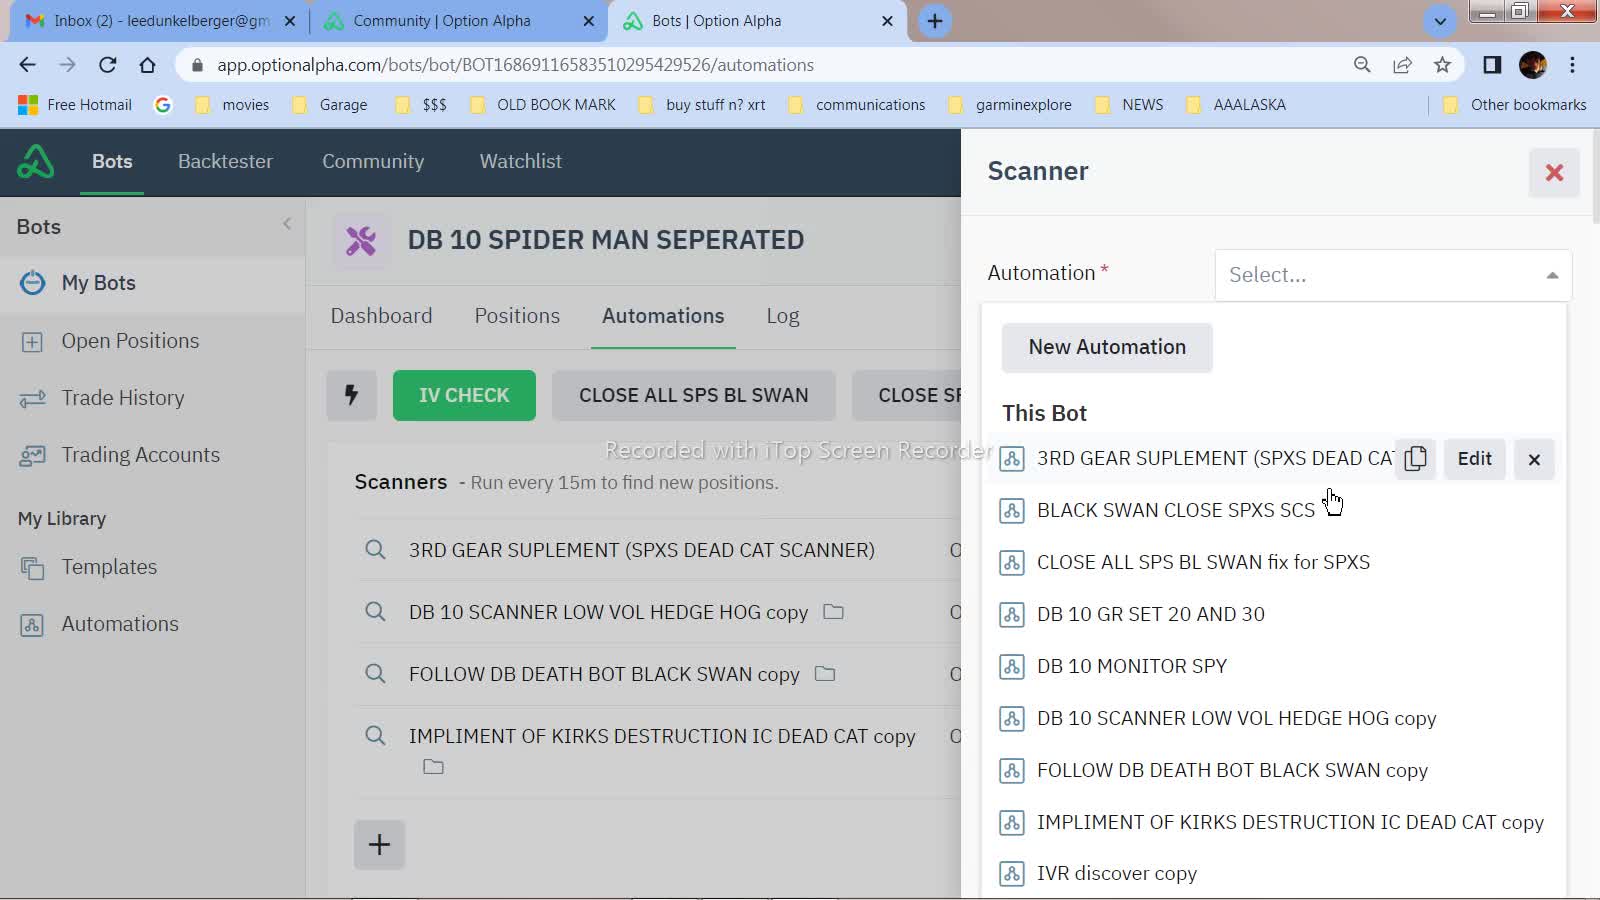The height and width of the screenshot is (900, 1600).
Task: Choose DB 10 SCANNER LOW VOL HEDGE HOG copy option
Action: pyautogui.click(x=1236, y=718)
